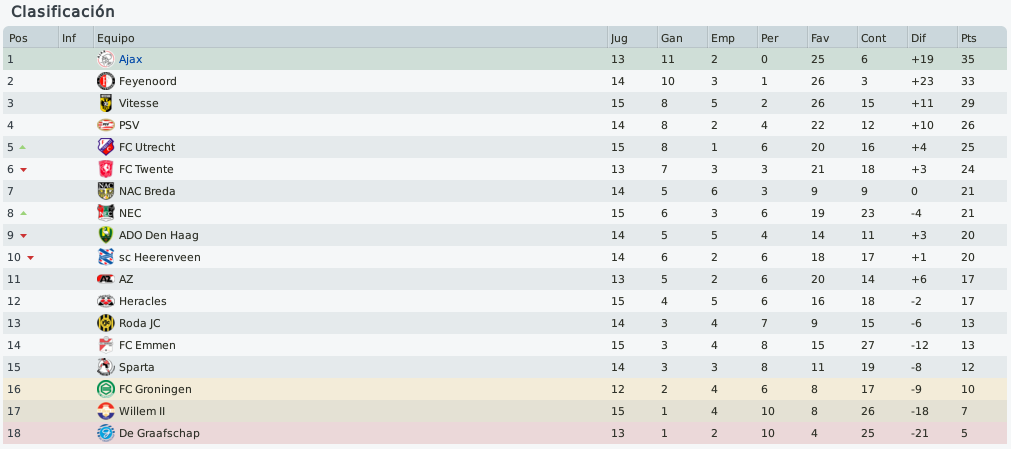Click the Ajax club crest icon
1011x449 pixels.
coord(106,59)
